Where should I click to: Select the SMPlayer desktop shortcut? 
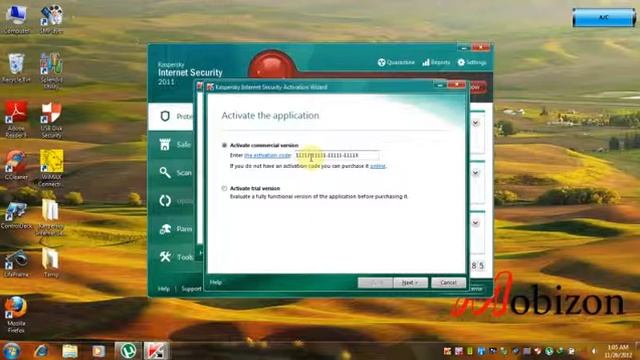click(x=51, y=19)
